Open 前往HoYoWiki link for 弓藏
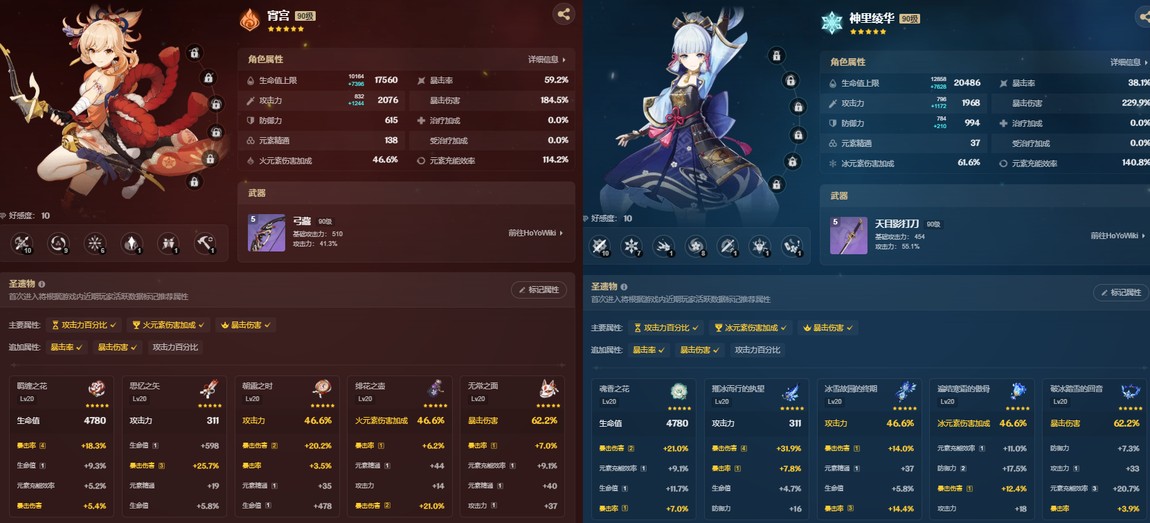This screenshot has height=523, width=1150. coord(535,233)
